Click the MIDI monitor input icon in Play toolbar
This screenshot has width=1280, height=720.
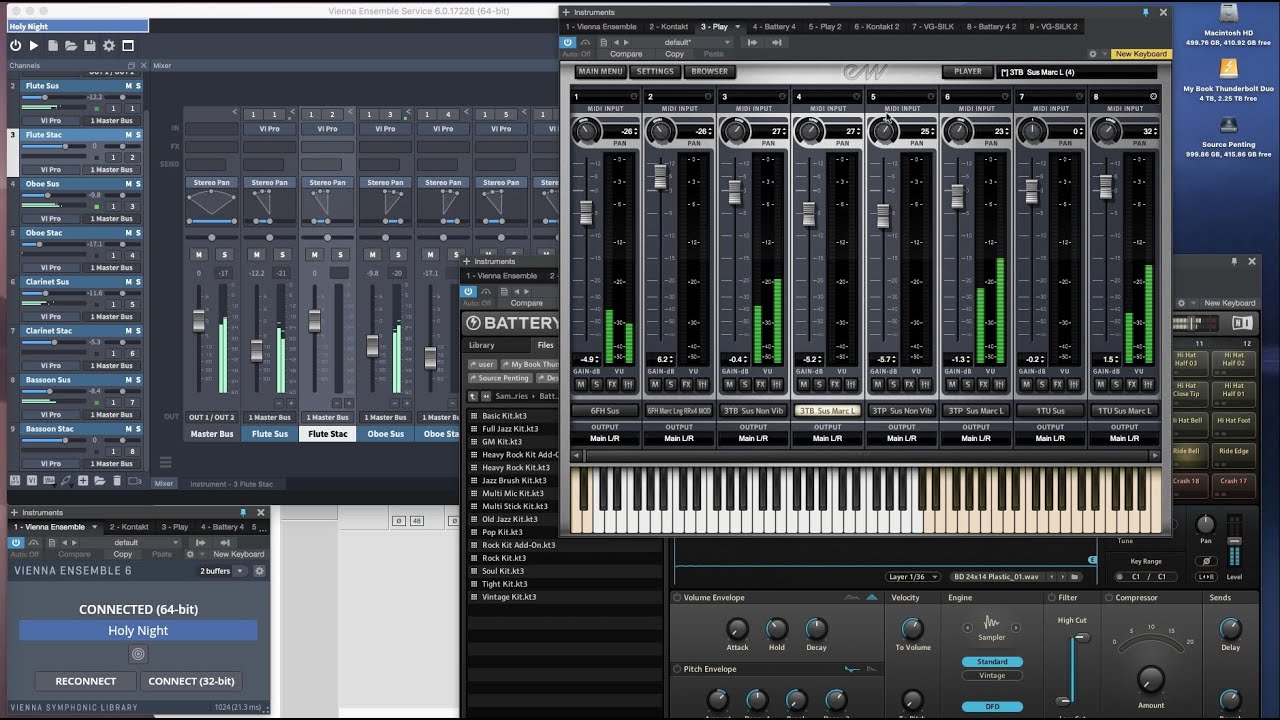[777, 42]
